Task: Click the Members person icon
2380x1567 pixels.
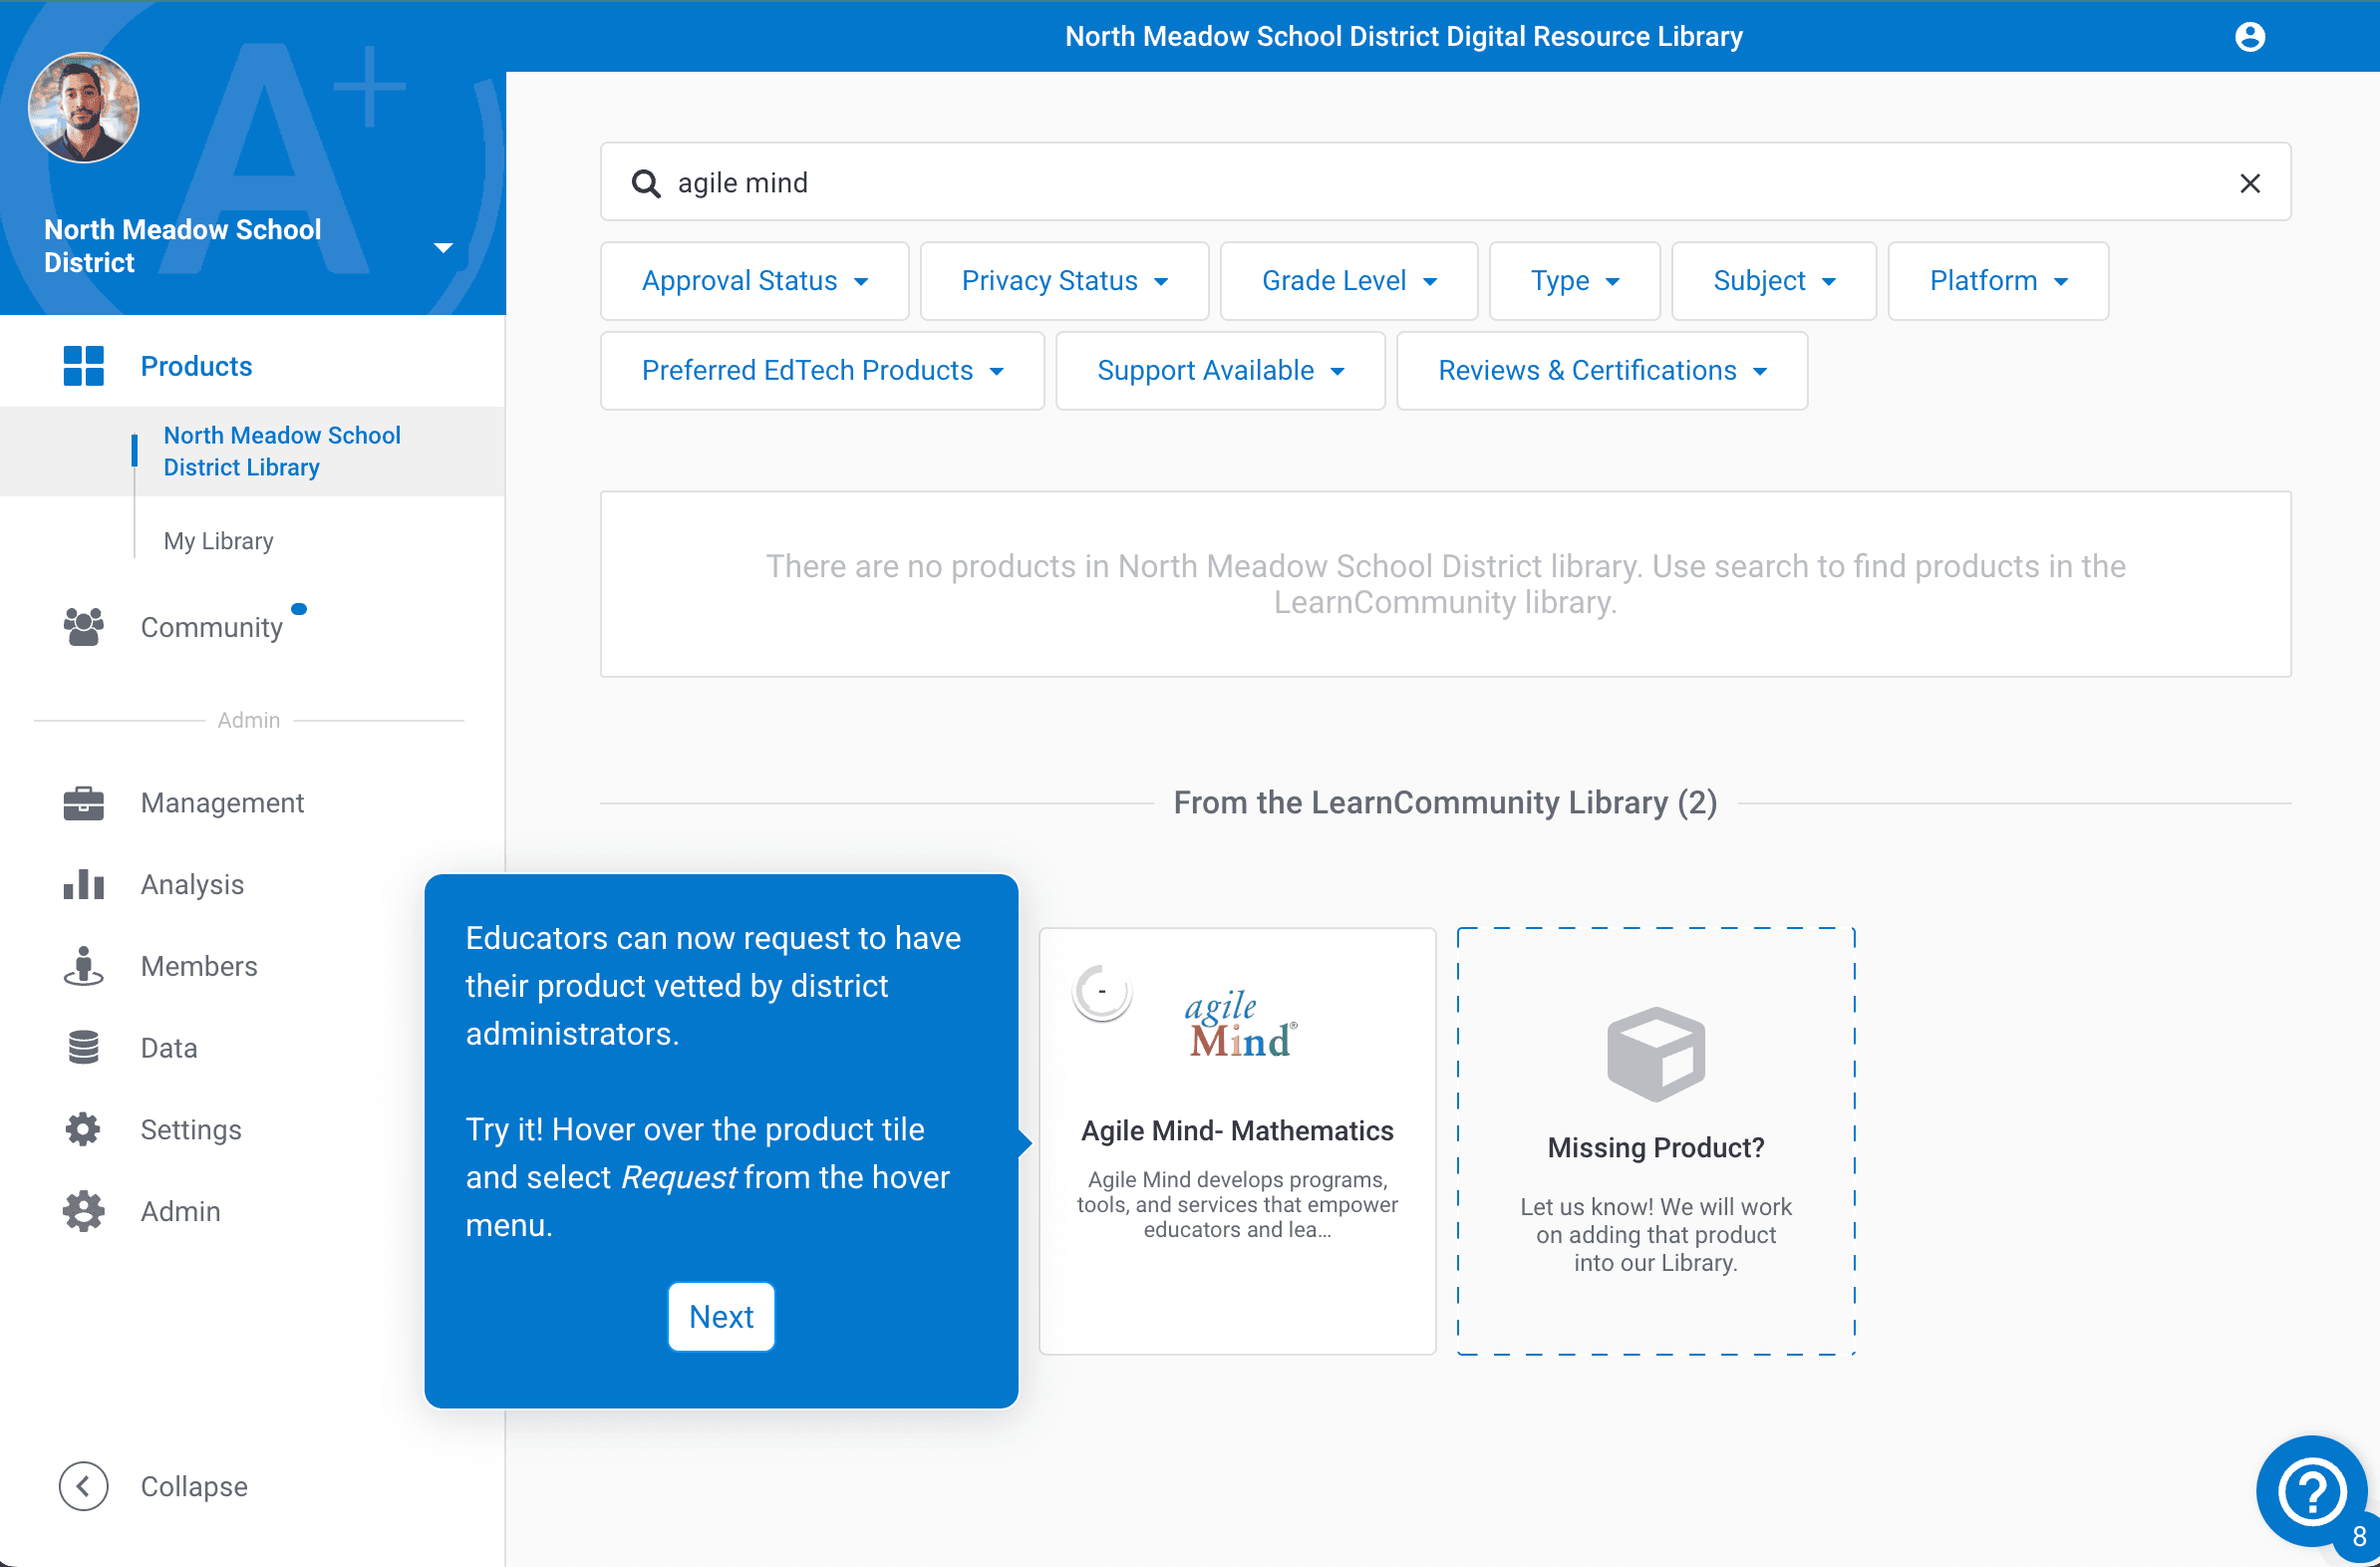Action: [83, 966]
